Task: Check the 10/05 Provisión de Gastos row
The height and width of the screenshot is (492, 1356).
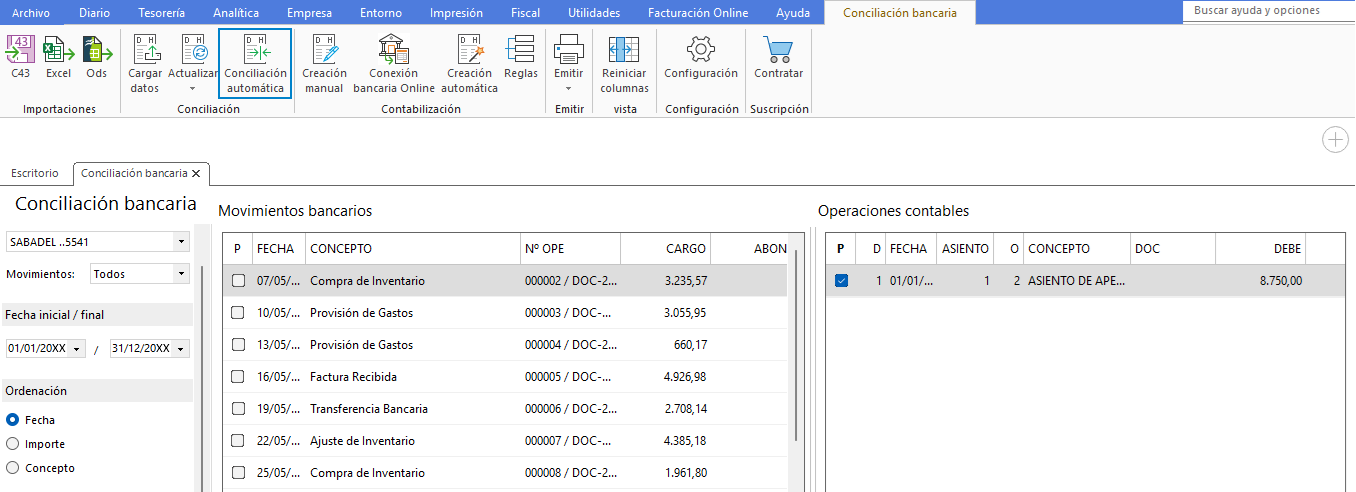Action: coord(238,313)
